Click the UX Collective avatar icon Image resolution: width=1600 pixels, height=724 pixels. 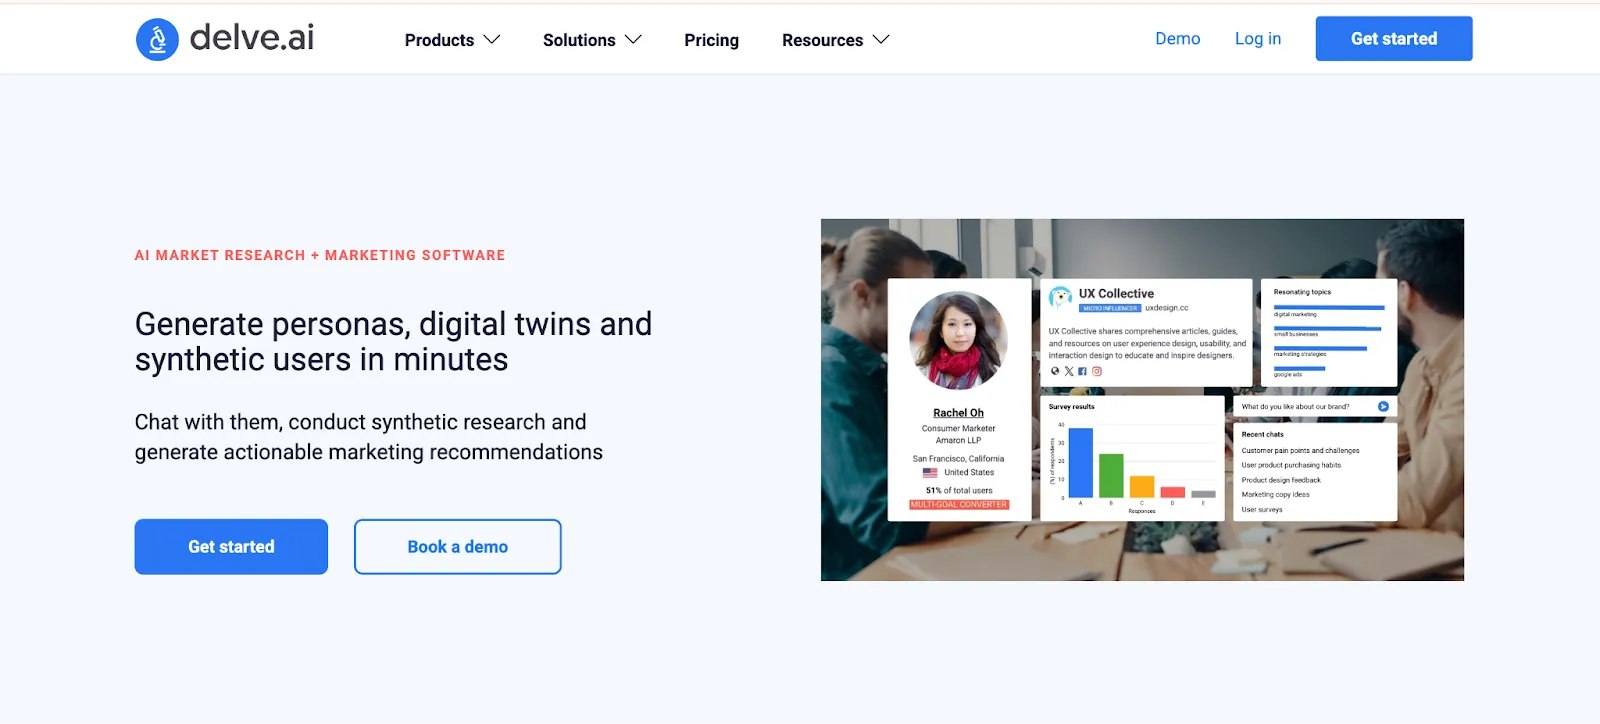coord(1060,298)
